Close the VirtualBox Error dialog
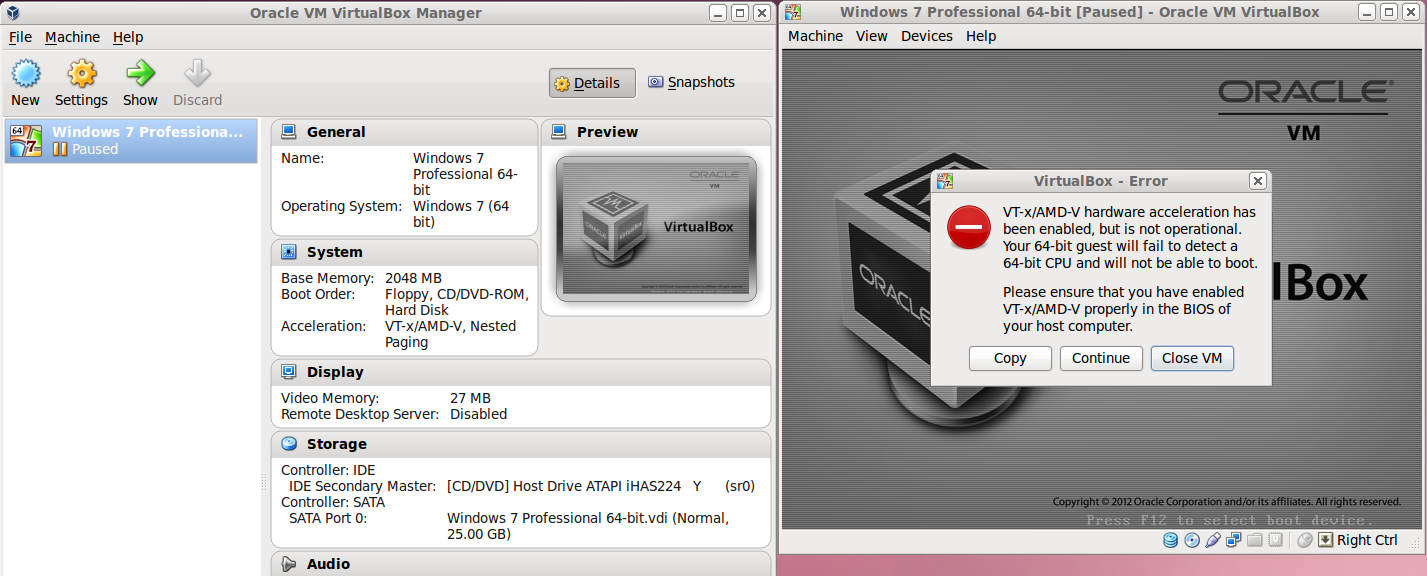The width and height of the screenshot is (1427, 576). tap(1258, 181)
